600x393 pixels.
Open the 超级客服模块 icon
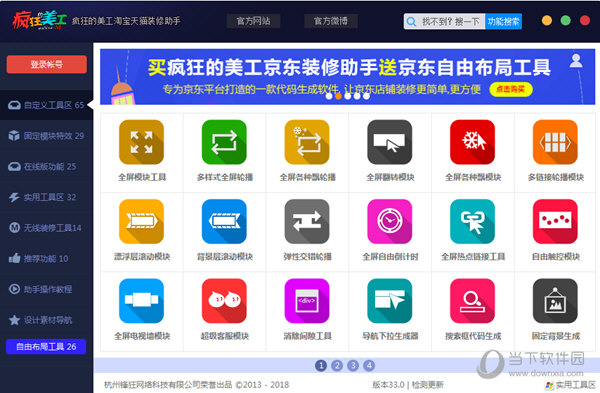[x=224, y=301]
